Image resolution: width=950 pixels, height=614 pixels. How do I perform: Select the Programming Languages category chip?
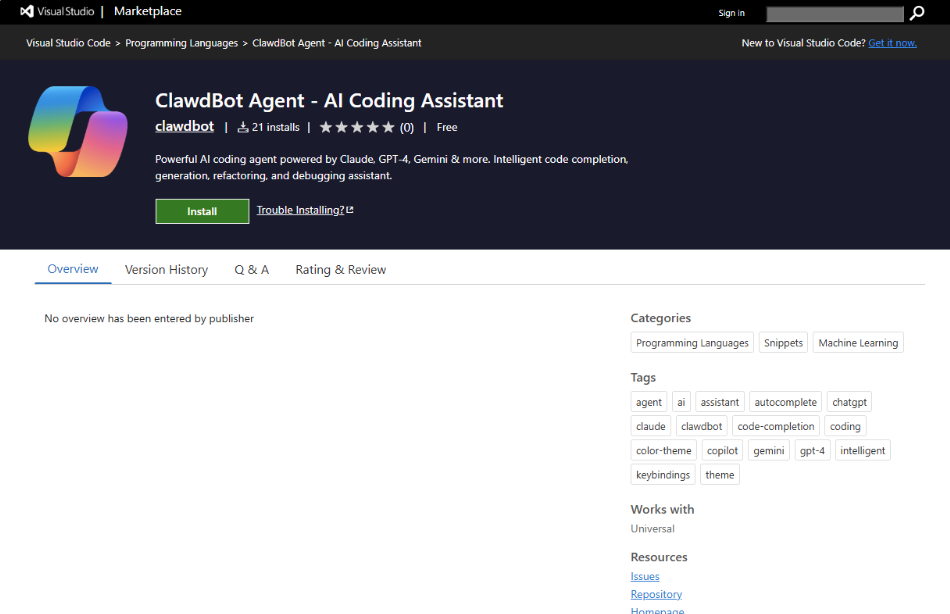click(692, 342)
